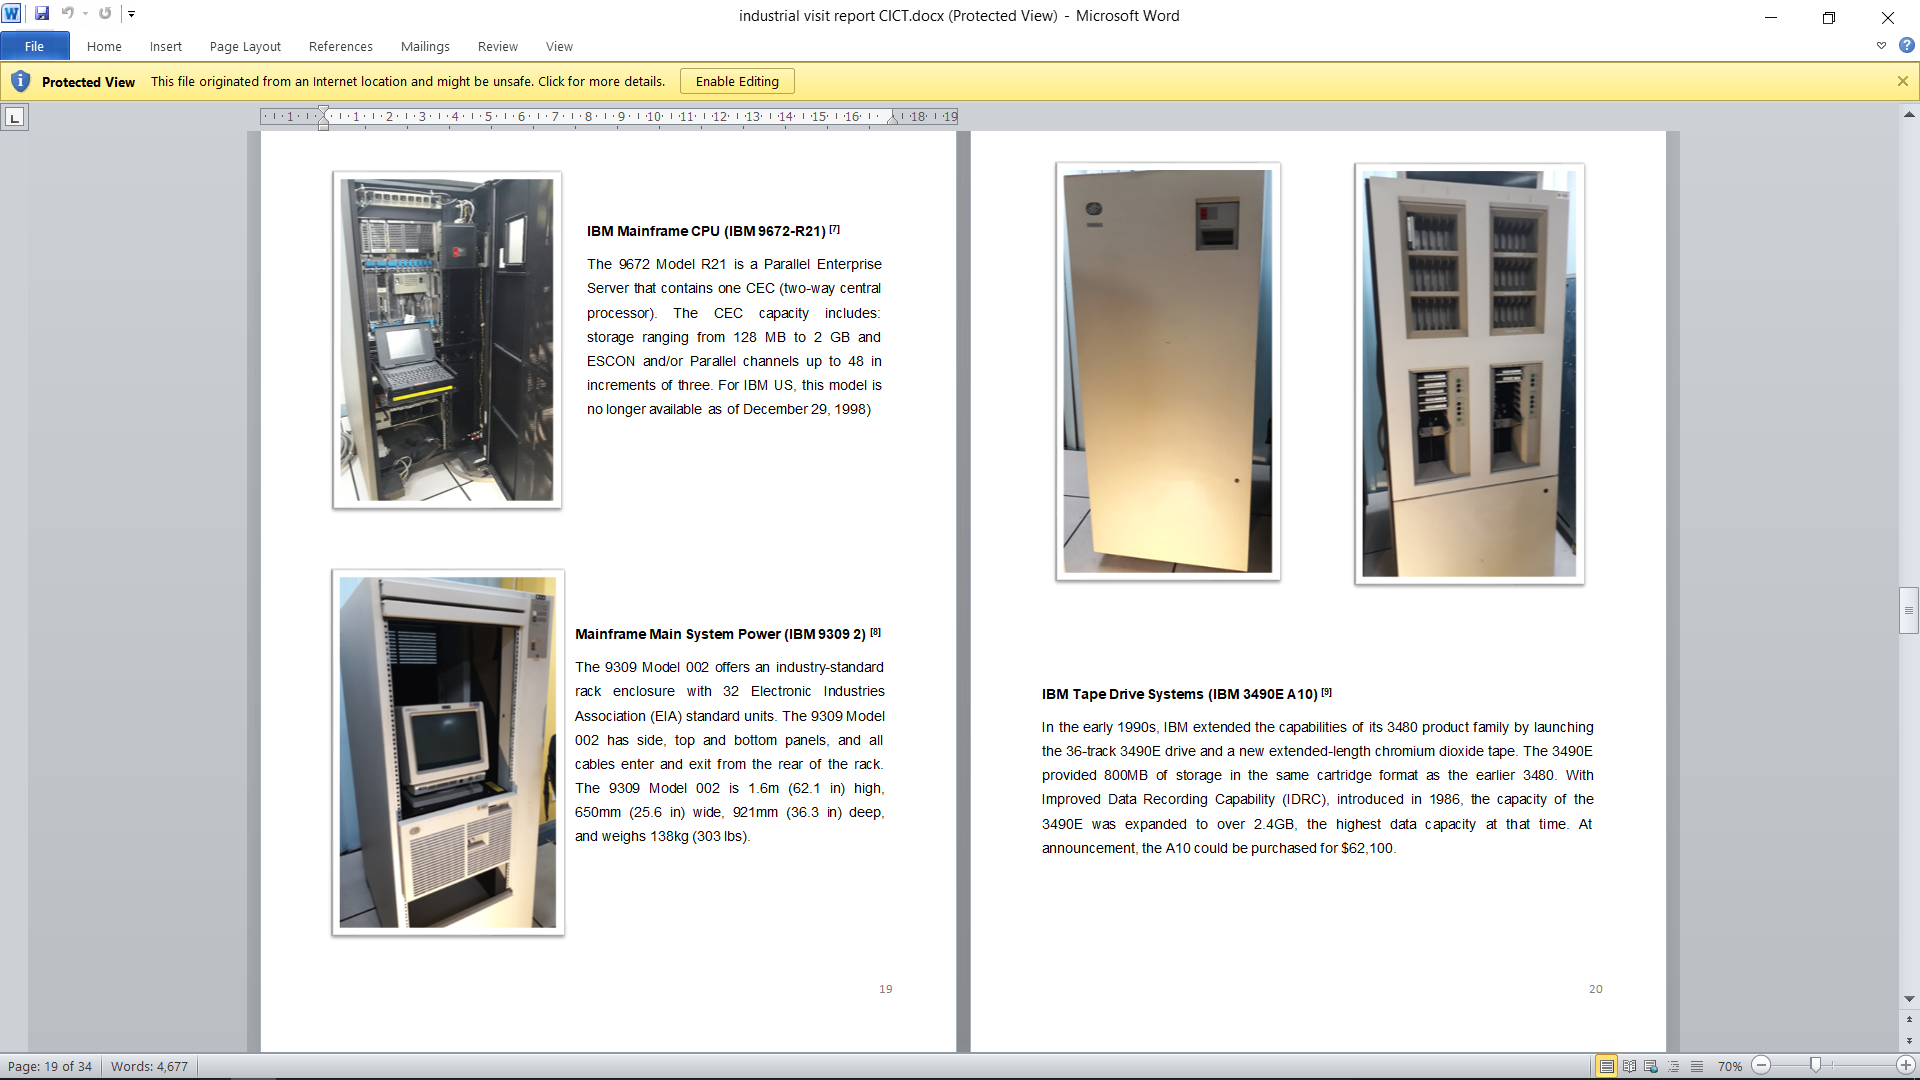The height and width of the screenshot is (1080, 1920).
Task: Click the Microsoft Word Help icon
Action: (x=1907, y=46)
